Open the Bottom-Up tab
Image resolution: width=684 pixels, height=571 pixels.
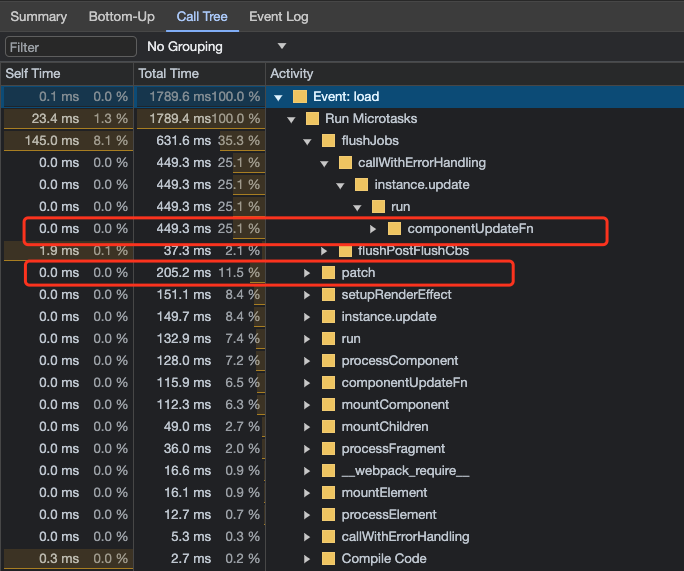[122, 17]
